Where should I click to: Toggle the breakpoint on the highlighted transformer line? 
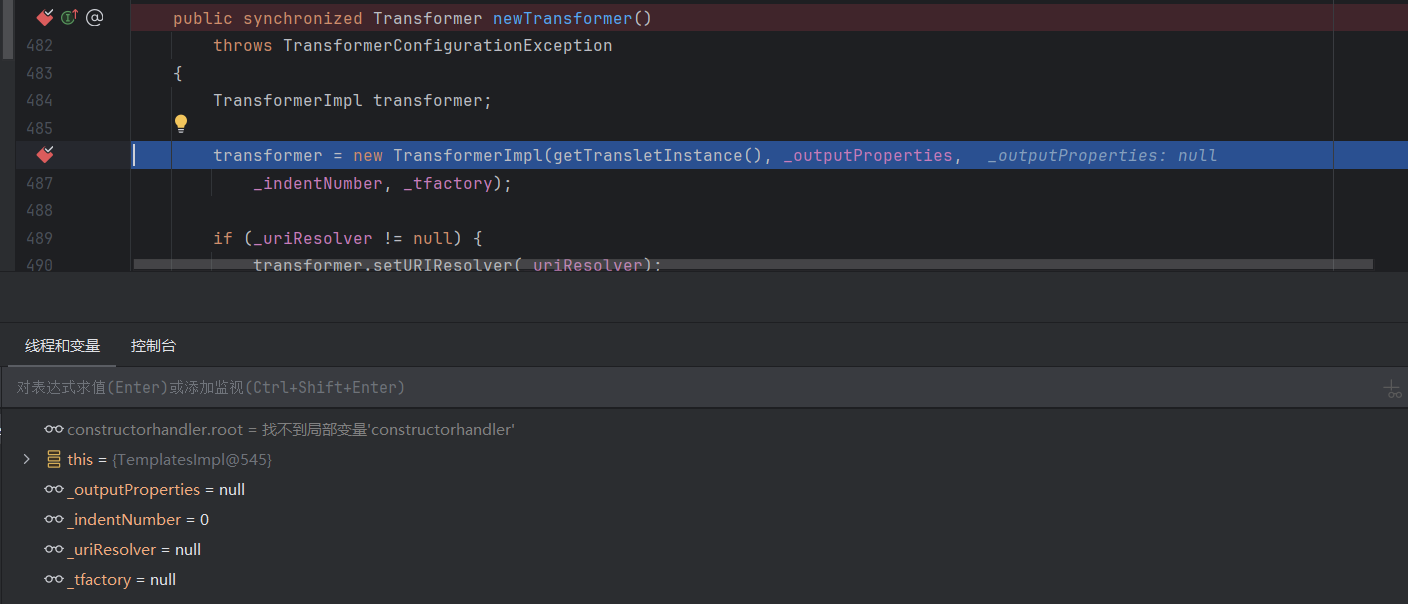coord(45,155)
